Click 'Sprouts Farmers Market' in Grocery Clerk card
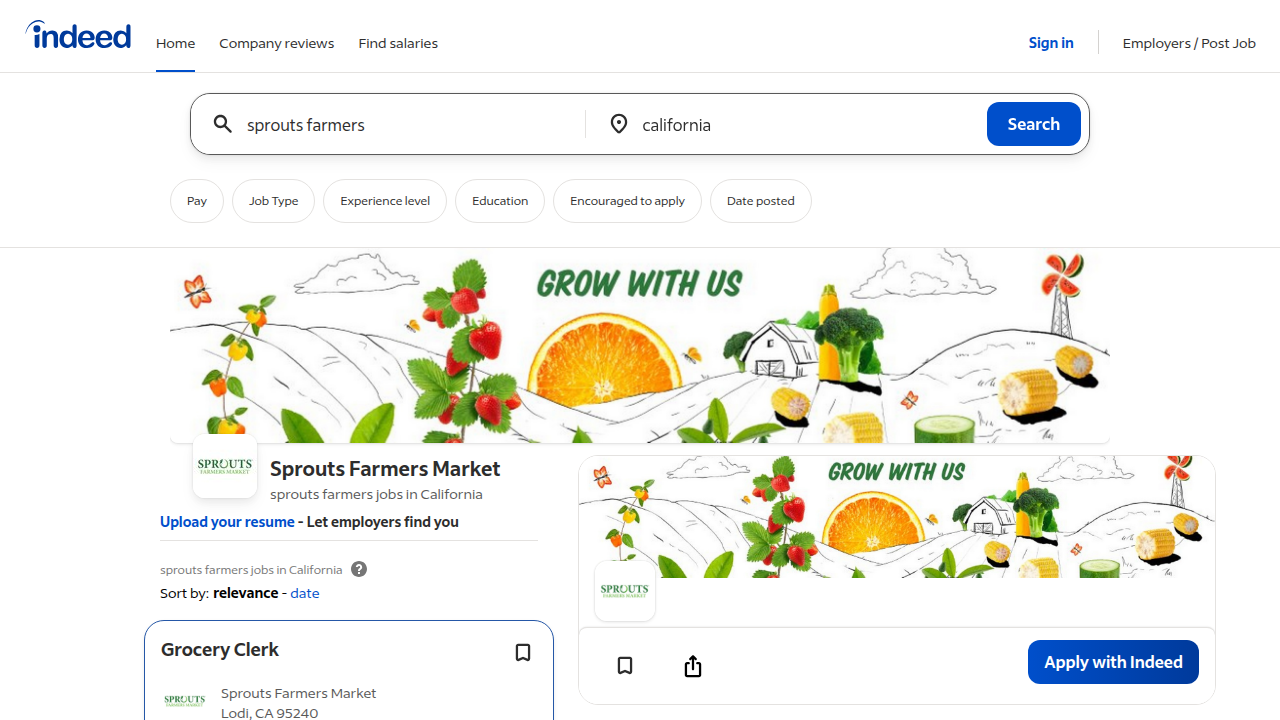 tap(299, 693)
